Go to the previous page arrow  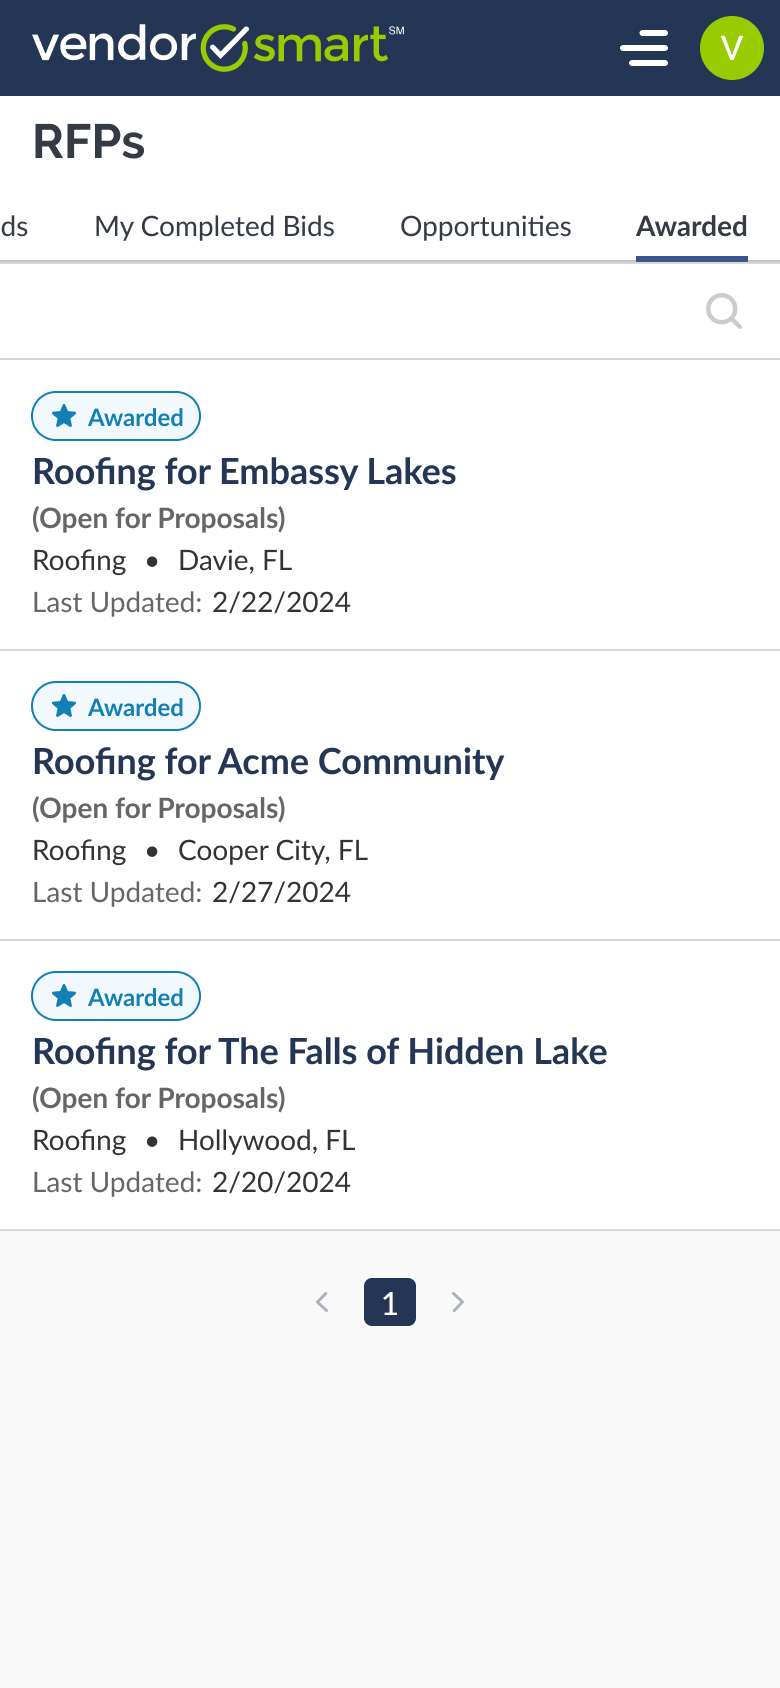click(322, 1302)
